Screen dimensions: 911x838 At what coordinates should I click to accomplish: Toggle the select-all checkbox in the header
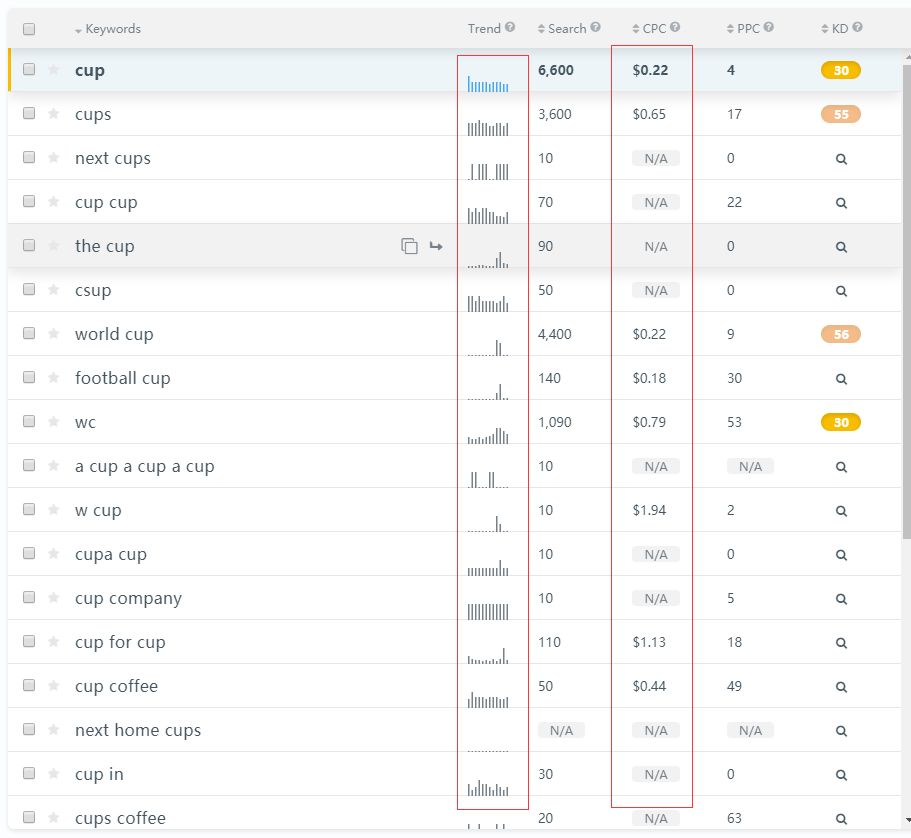click(x=29, y=29)
